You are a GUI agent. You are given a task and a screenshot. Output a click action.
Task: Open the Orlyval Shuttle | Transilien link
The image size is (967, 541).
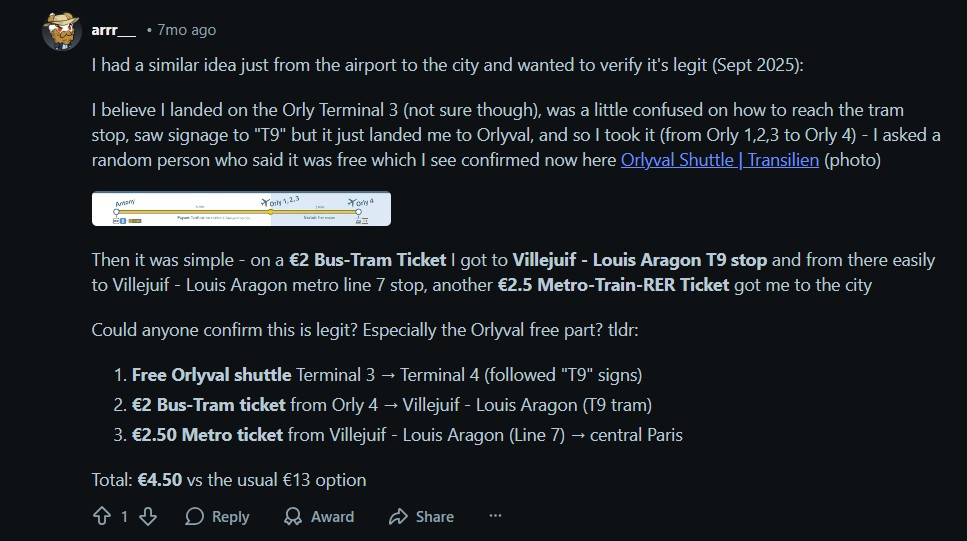(x=720, y=160)
